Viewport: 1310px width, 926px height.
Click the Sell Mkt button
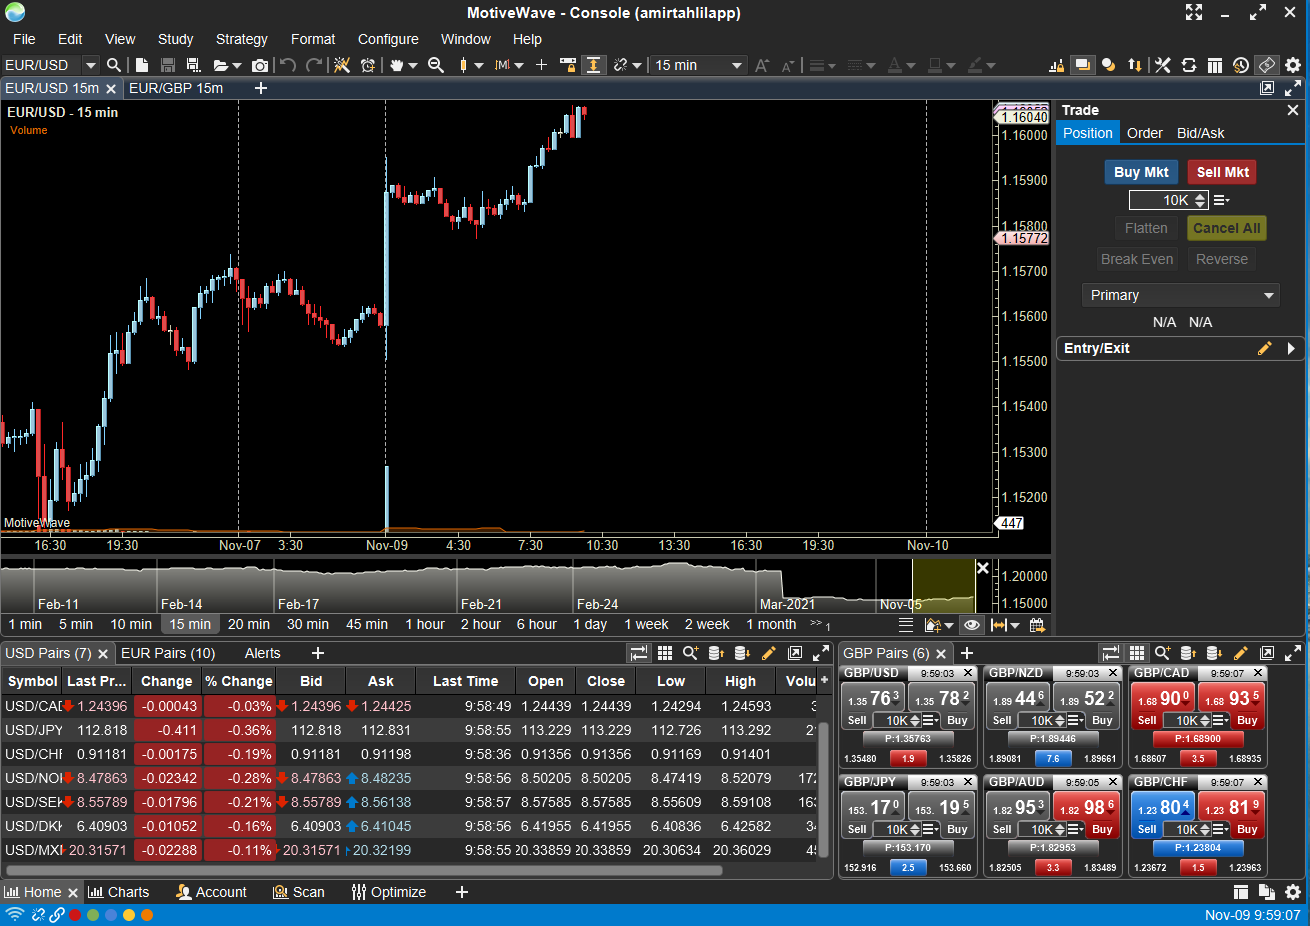[x=1222, y=172]
